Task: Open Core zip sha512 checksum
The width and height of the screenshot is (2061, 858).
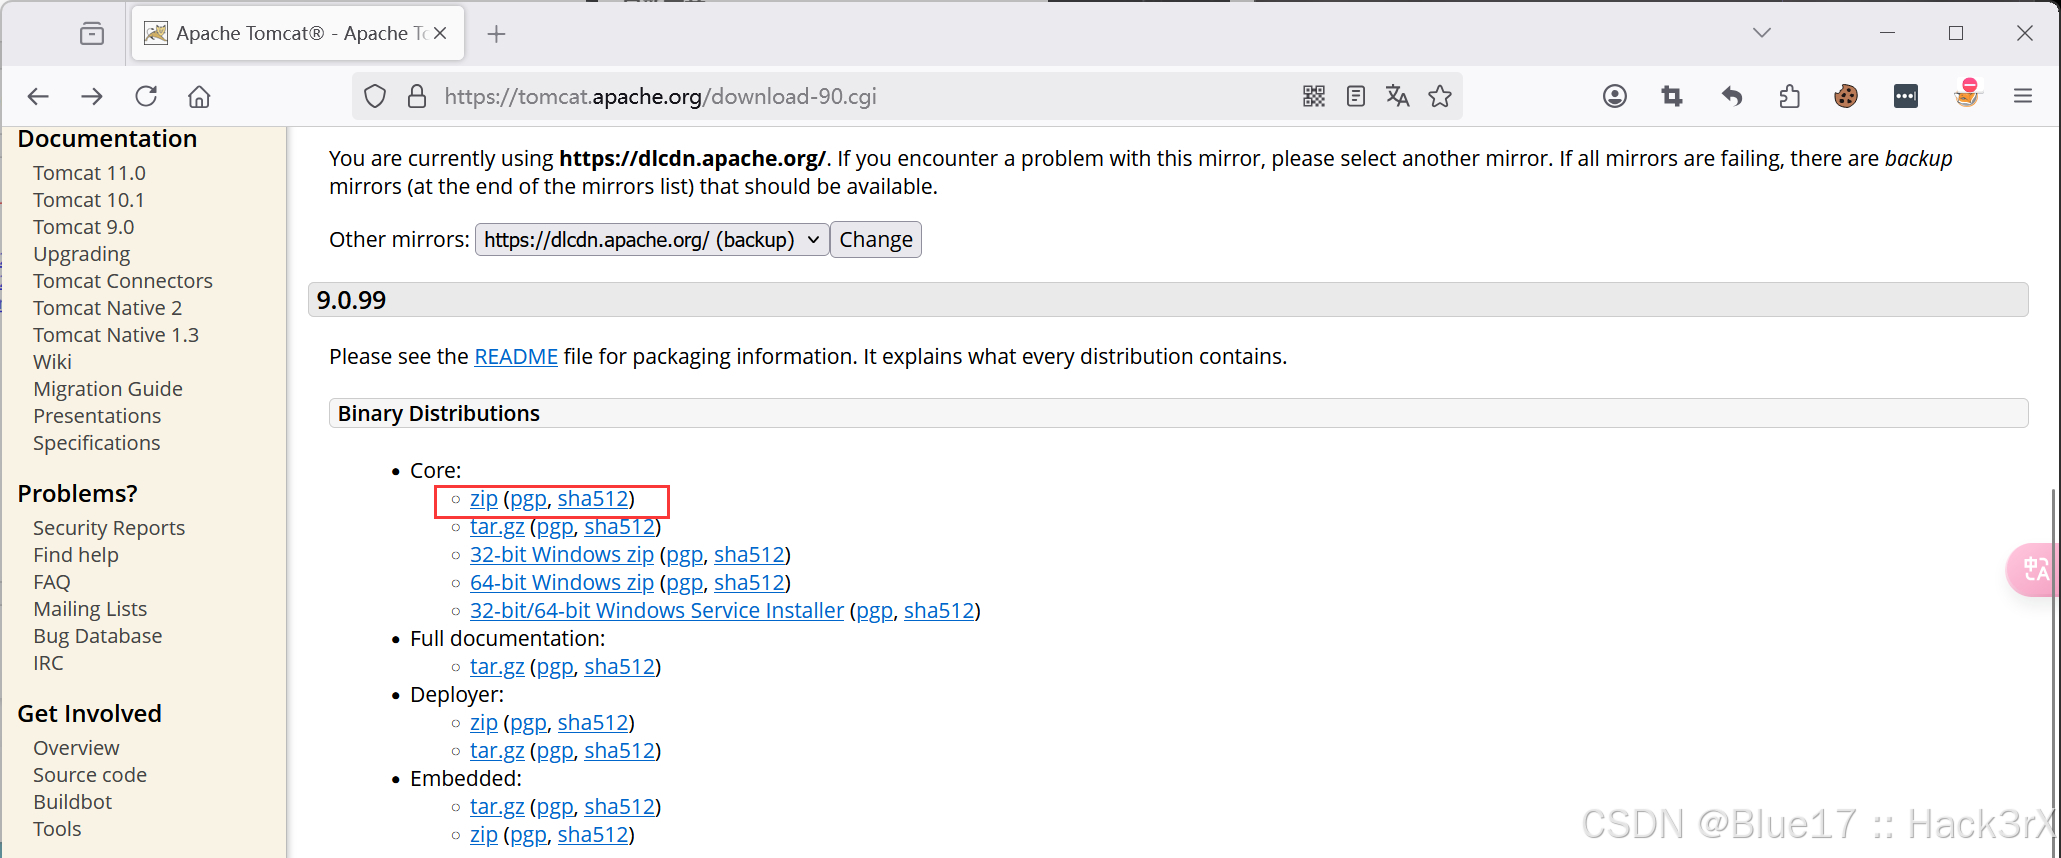Action: coord(593,499)
